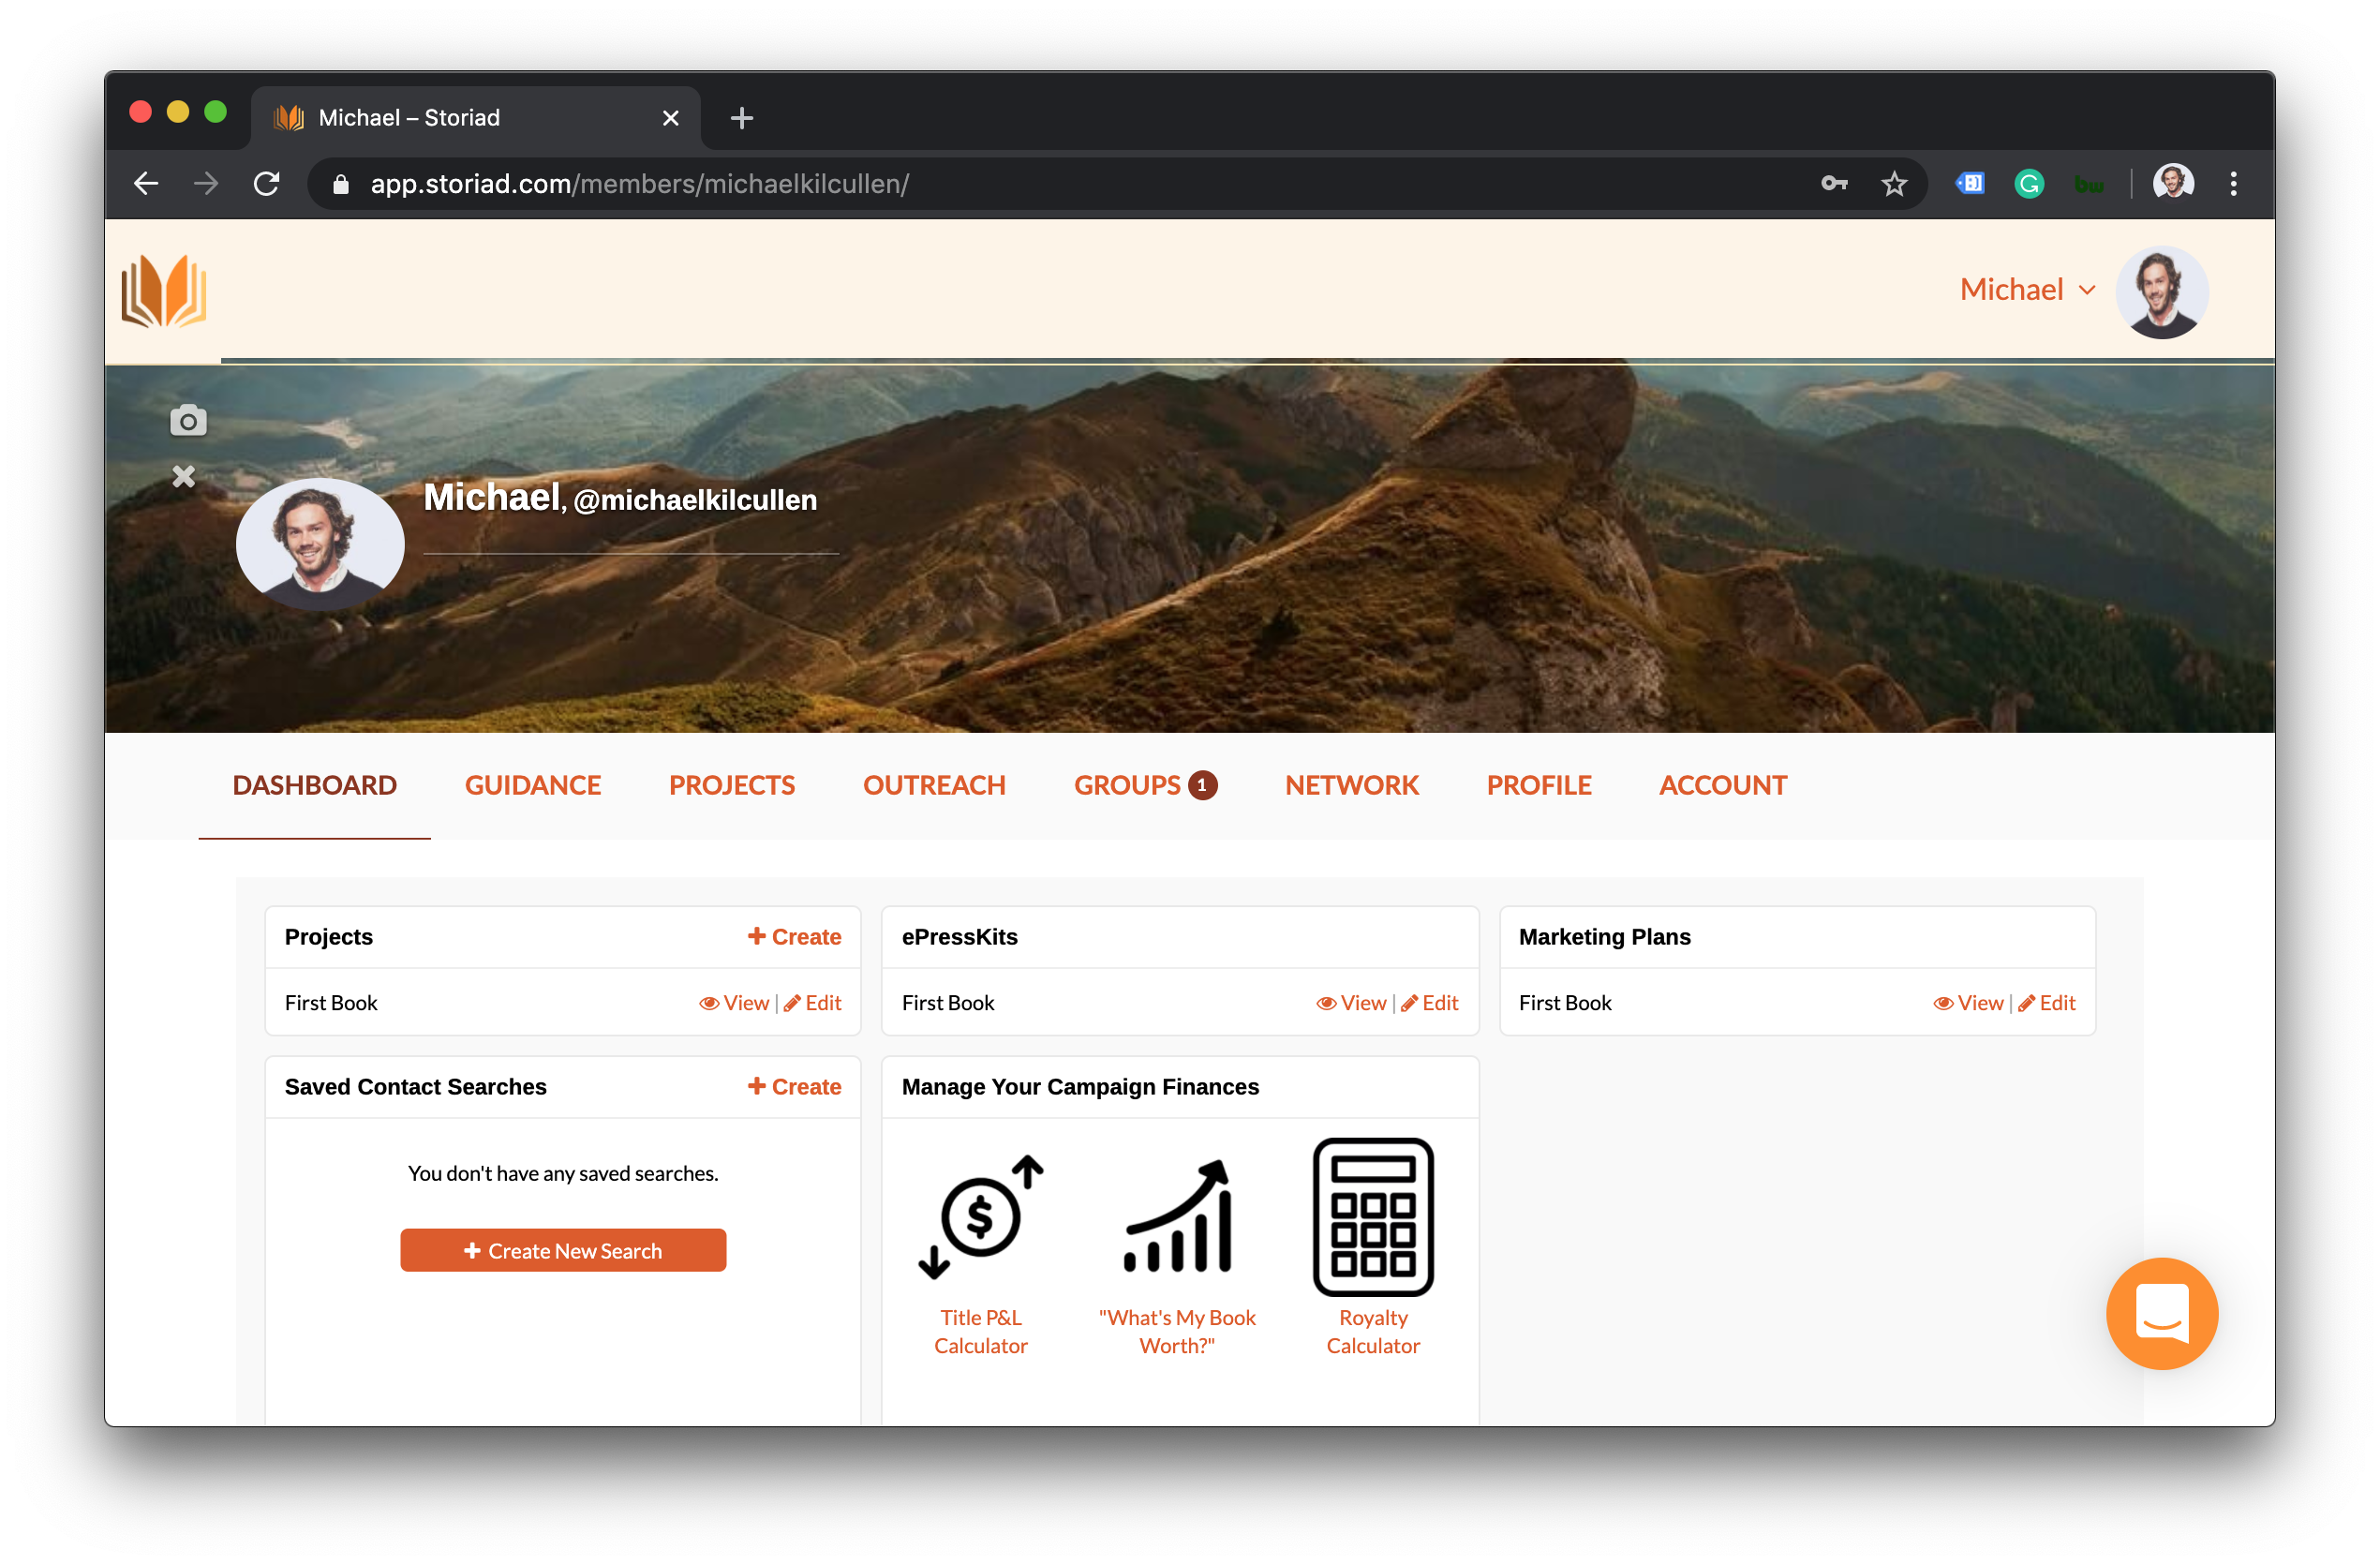
Task: Remove cover image with X icon
Action: (184, 476)
